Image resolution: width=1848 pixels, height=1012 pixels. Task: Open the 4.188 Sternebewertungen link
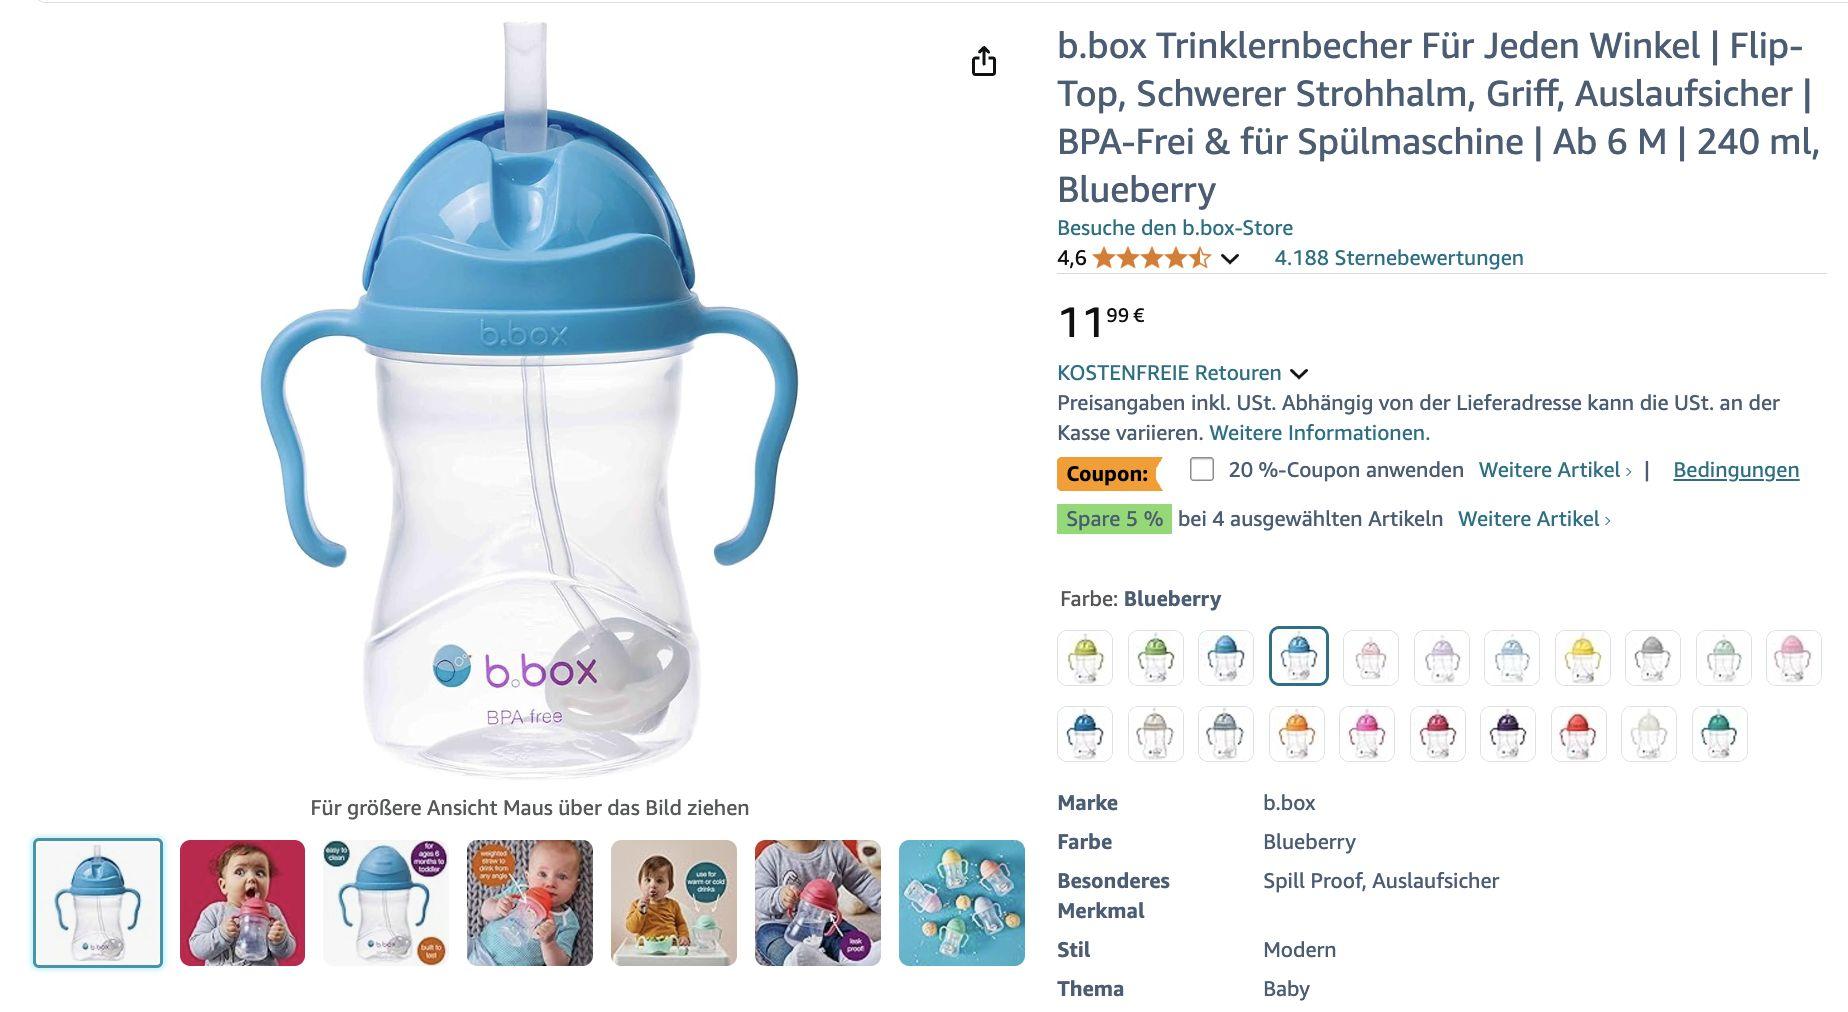(x=1398, y=258)
